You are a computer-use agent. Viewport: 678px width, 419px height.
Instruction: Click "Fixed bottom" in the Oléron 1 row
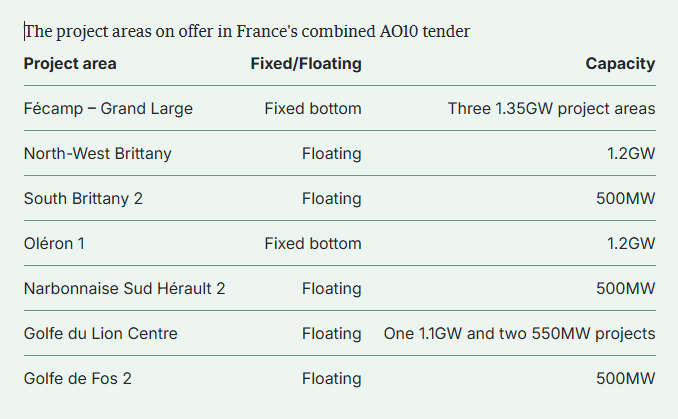point(313,243)
